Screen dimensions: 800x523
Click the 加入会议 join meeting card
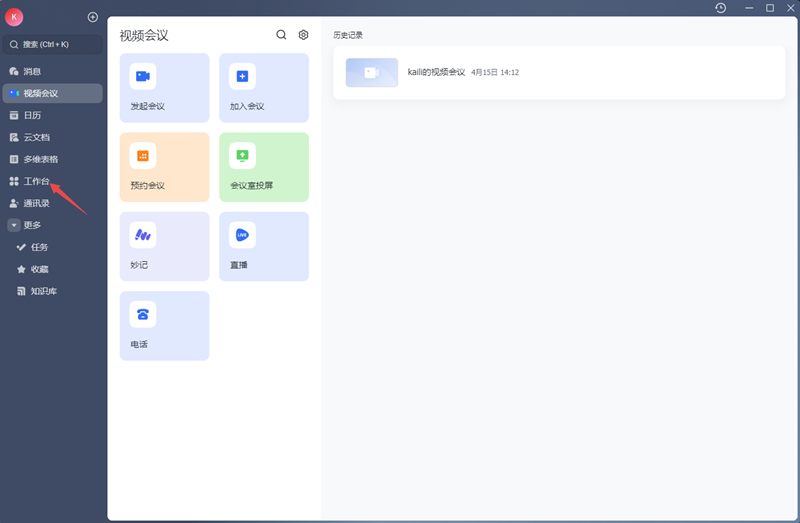tap(264, 88)
